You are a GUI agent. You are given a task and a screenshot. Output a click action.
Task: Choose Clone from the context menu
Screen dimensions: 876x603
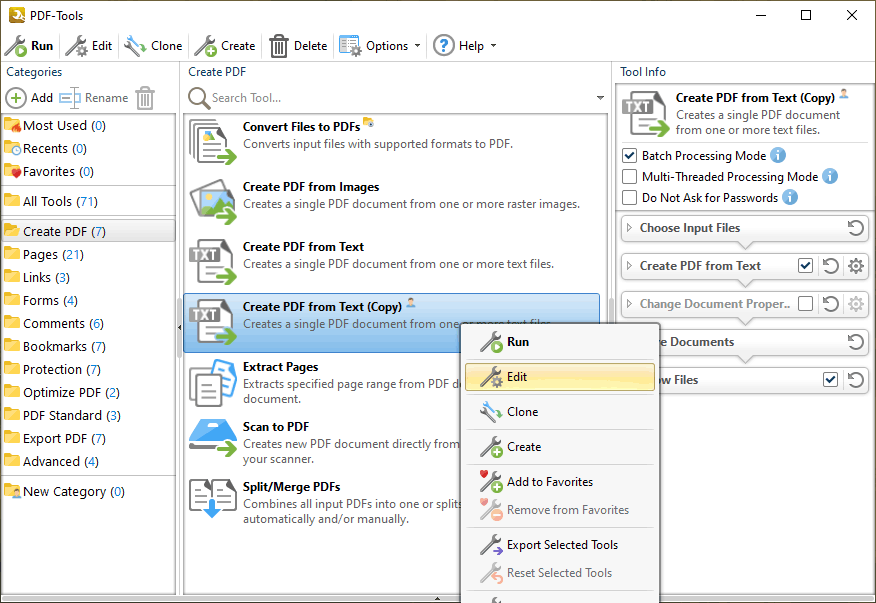click(x=560, y=412)
